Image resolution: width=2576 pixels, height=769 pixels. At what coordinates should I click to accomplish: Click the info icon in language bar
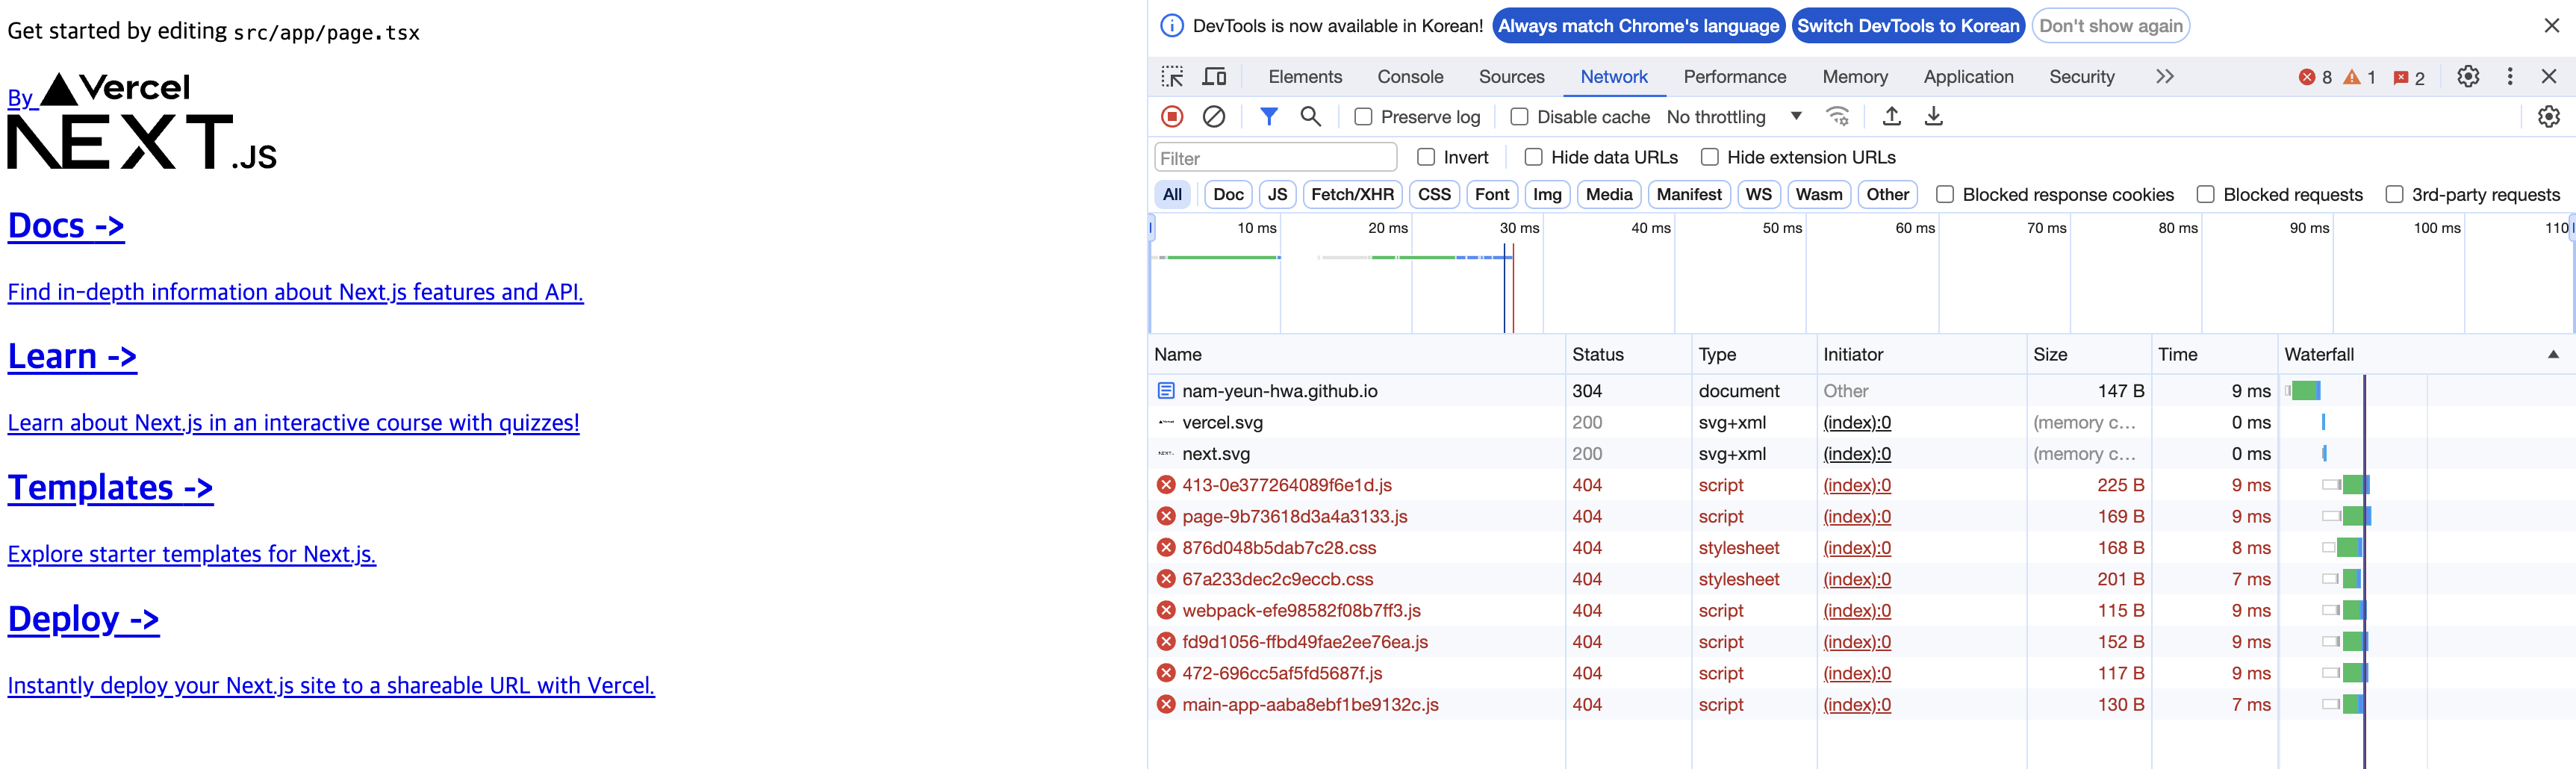pyautogui.click(x=1171, y=26)
